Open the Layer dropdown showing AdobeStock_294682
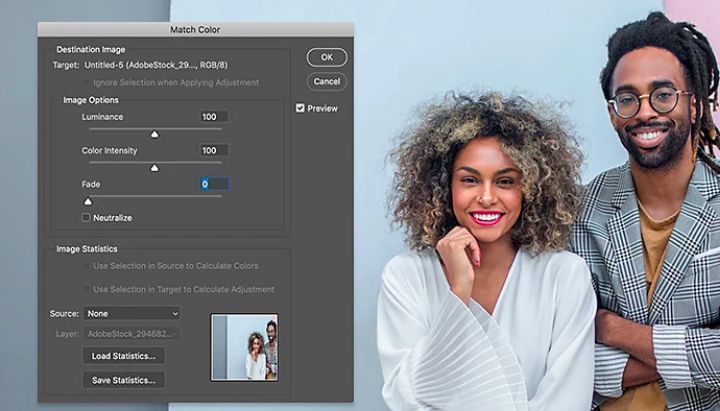The width and height of the screenshot is (720, 411). 132,334
